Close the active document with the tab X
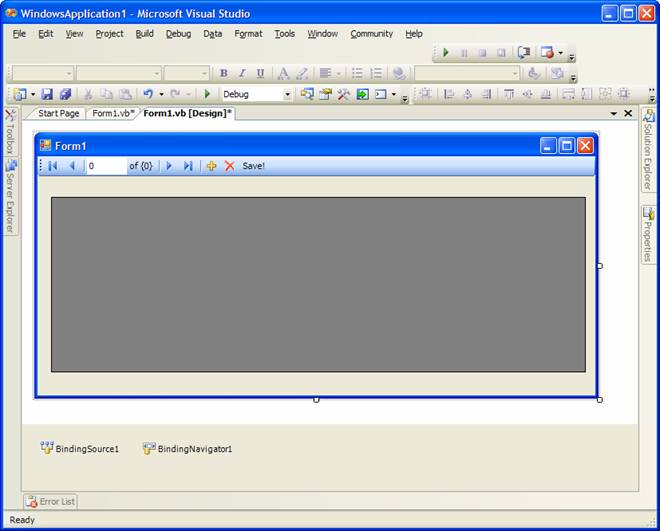The image size is (660, 531). [628, 113]
